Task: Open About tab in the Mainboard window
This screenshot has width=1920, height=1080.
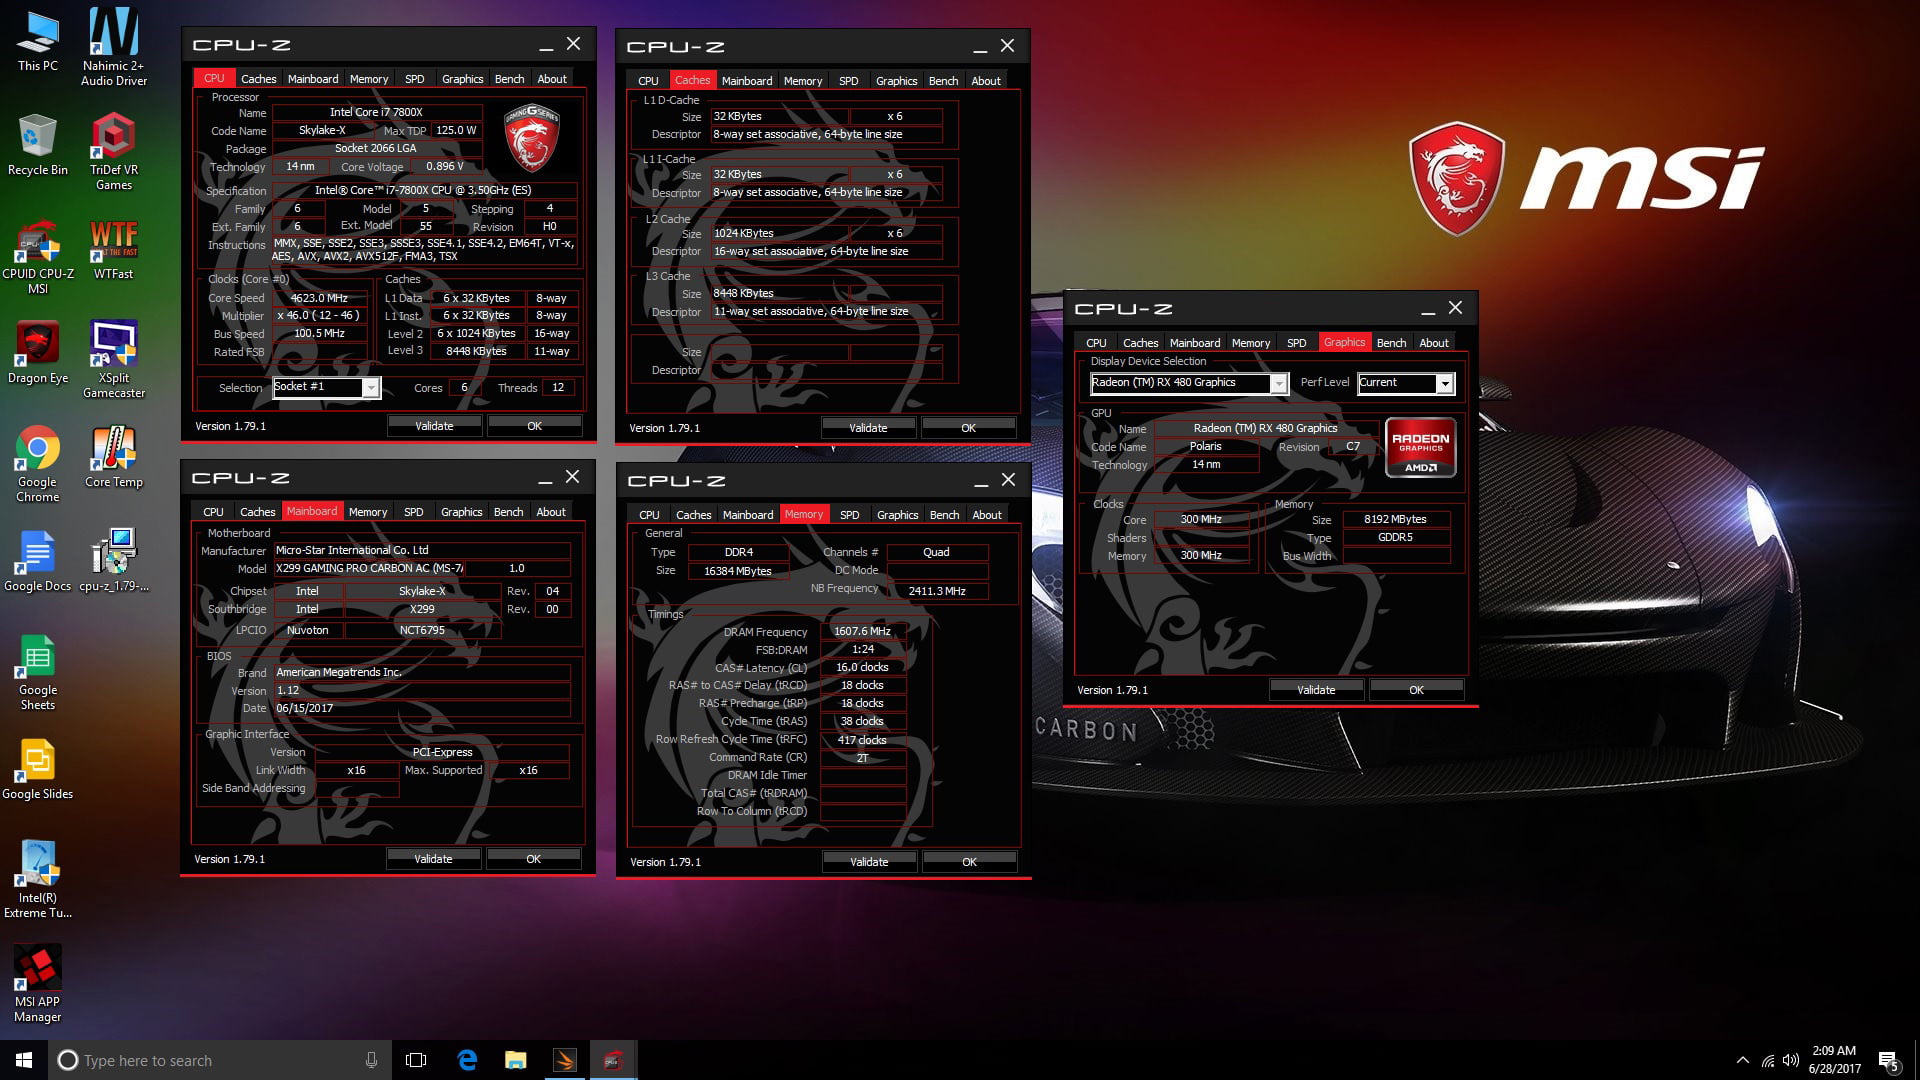Action: [551, 512]
